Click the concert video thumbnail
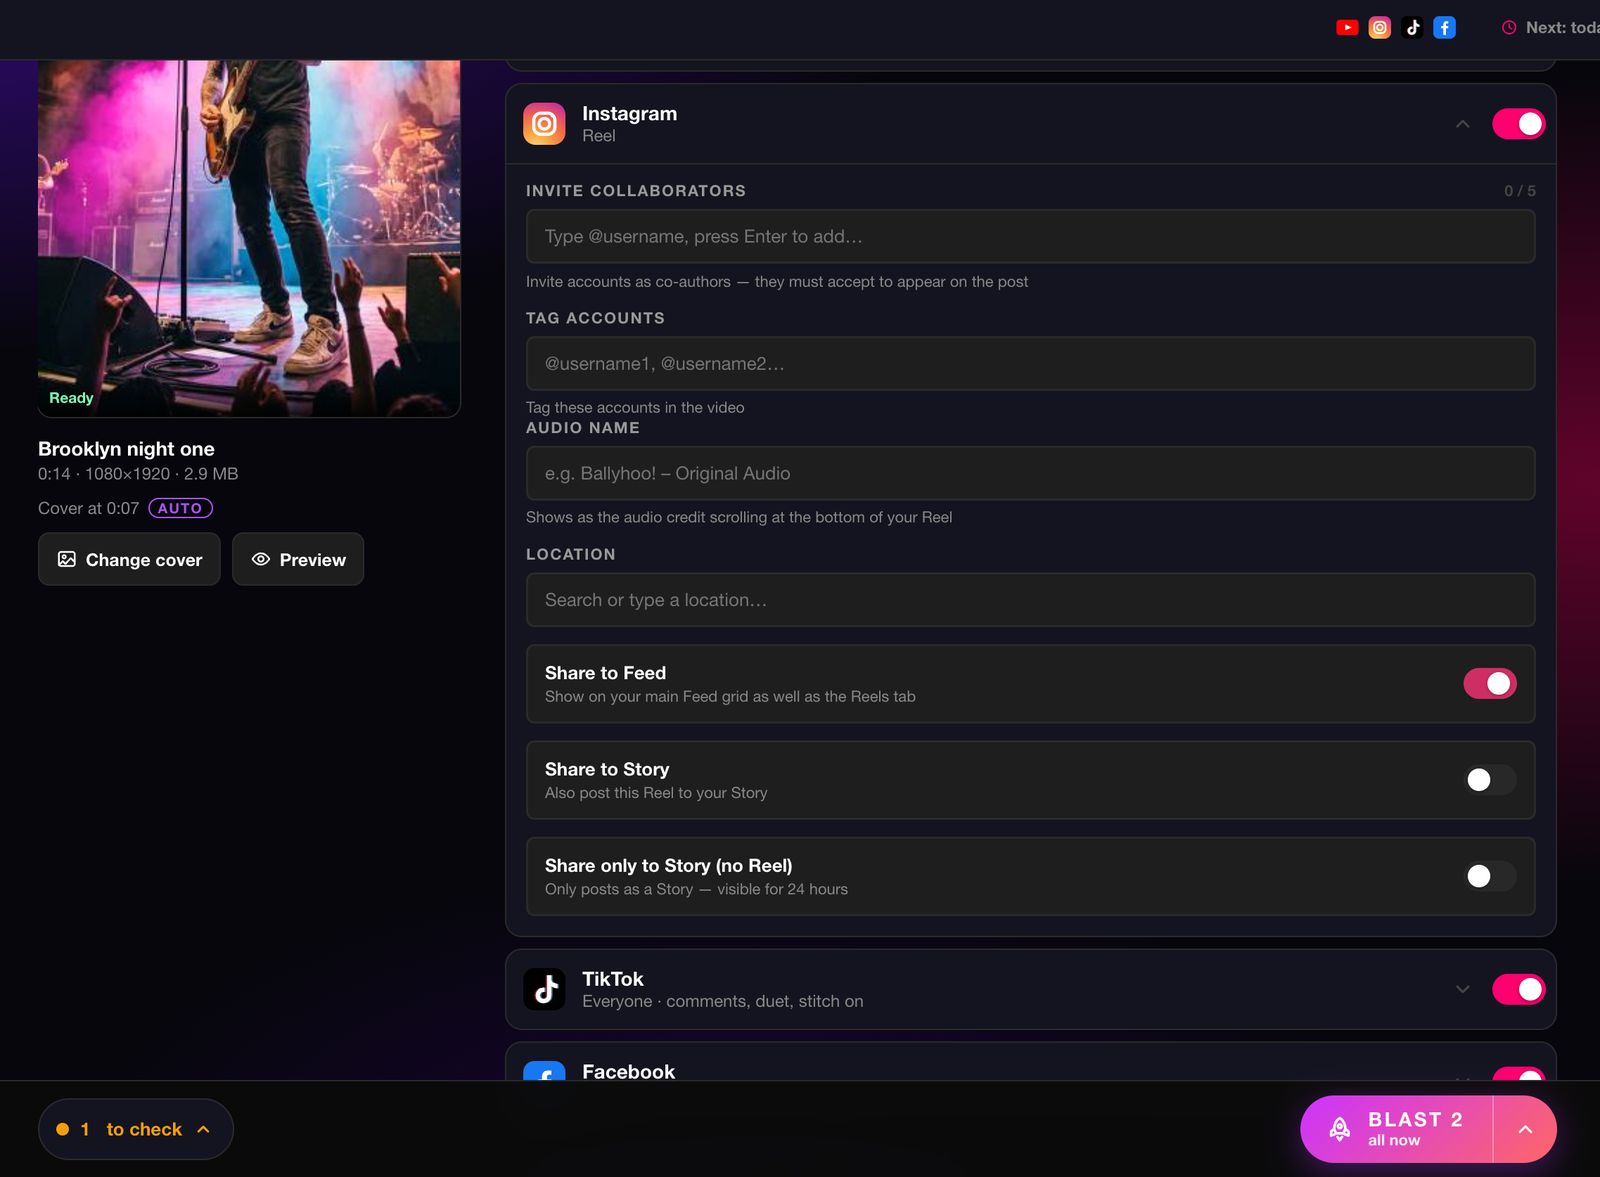Viewport: 1600px width, 1177px height. [249, 238]
